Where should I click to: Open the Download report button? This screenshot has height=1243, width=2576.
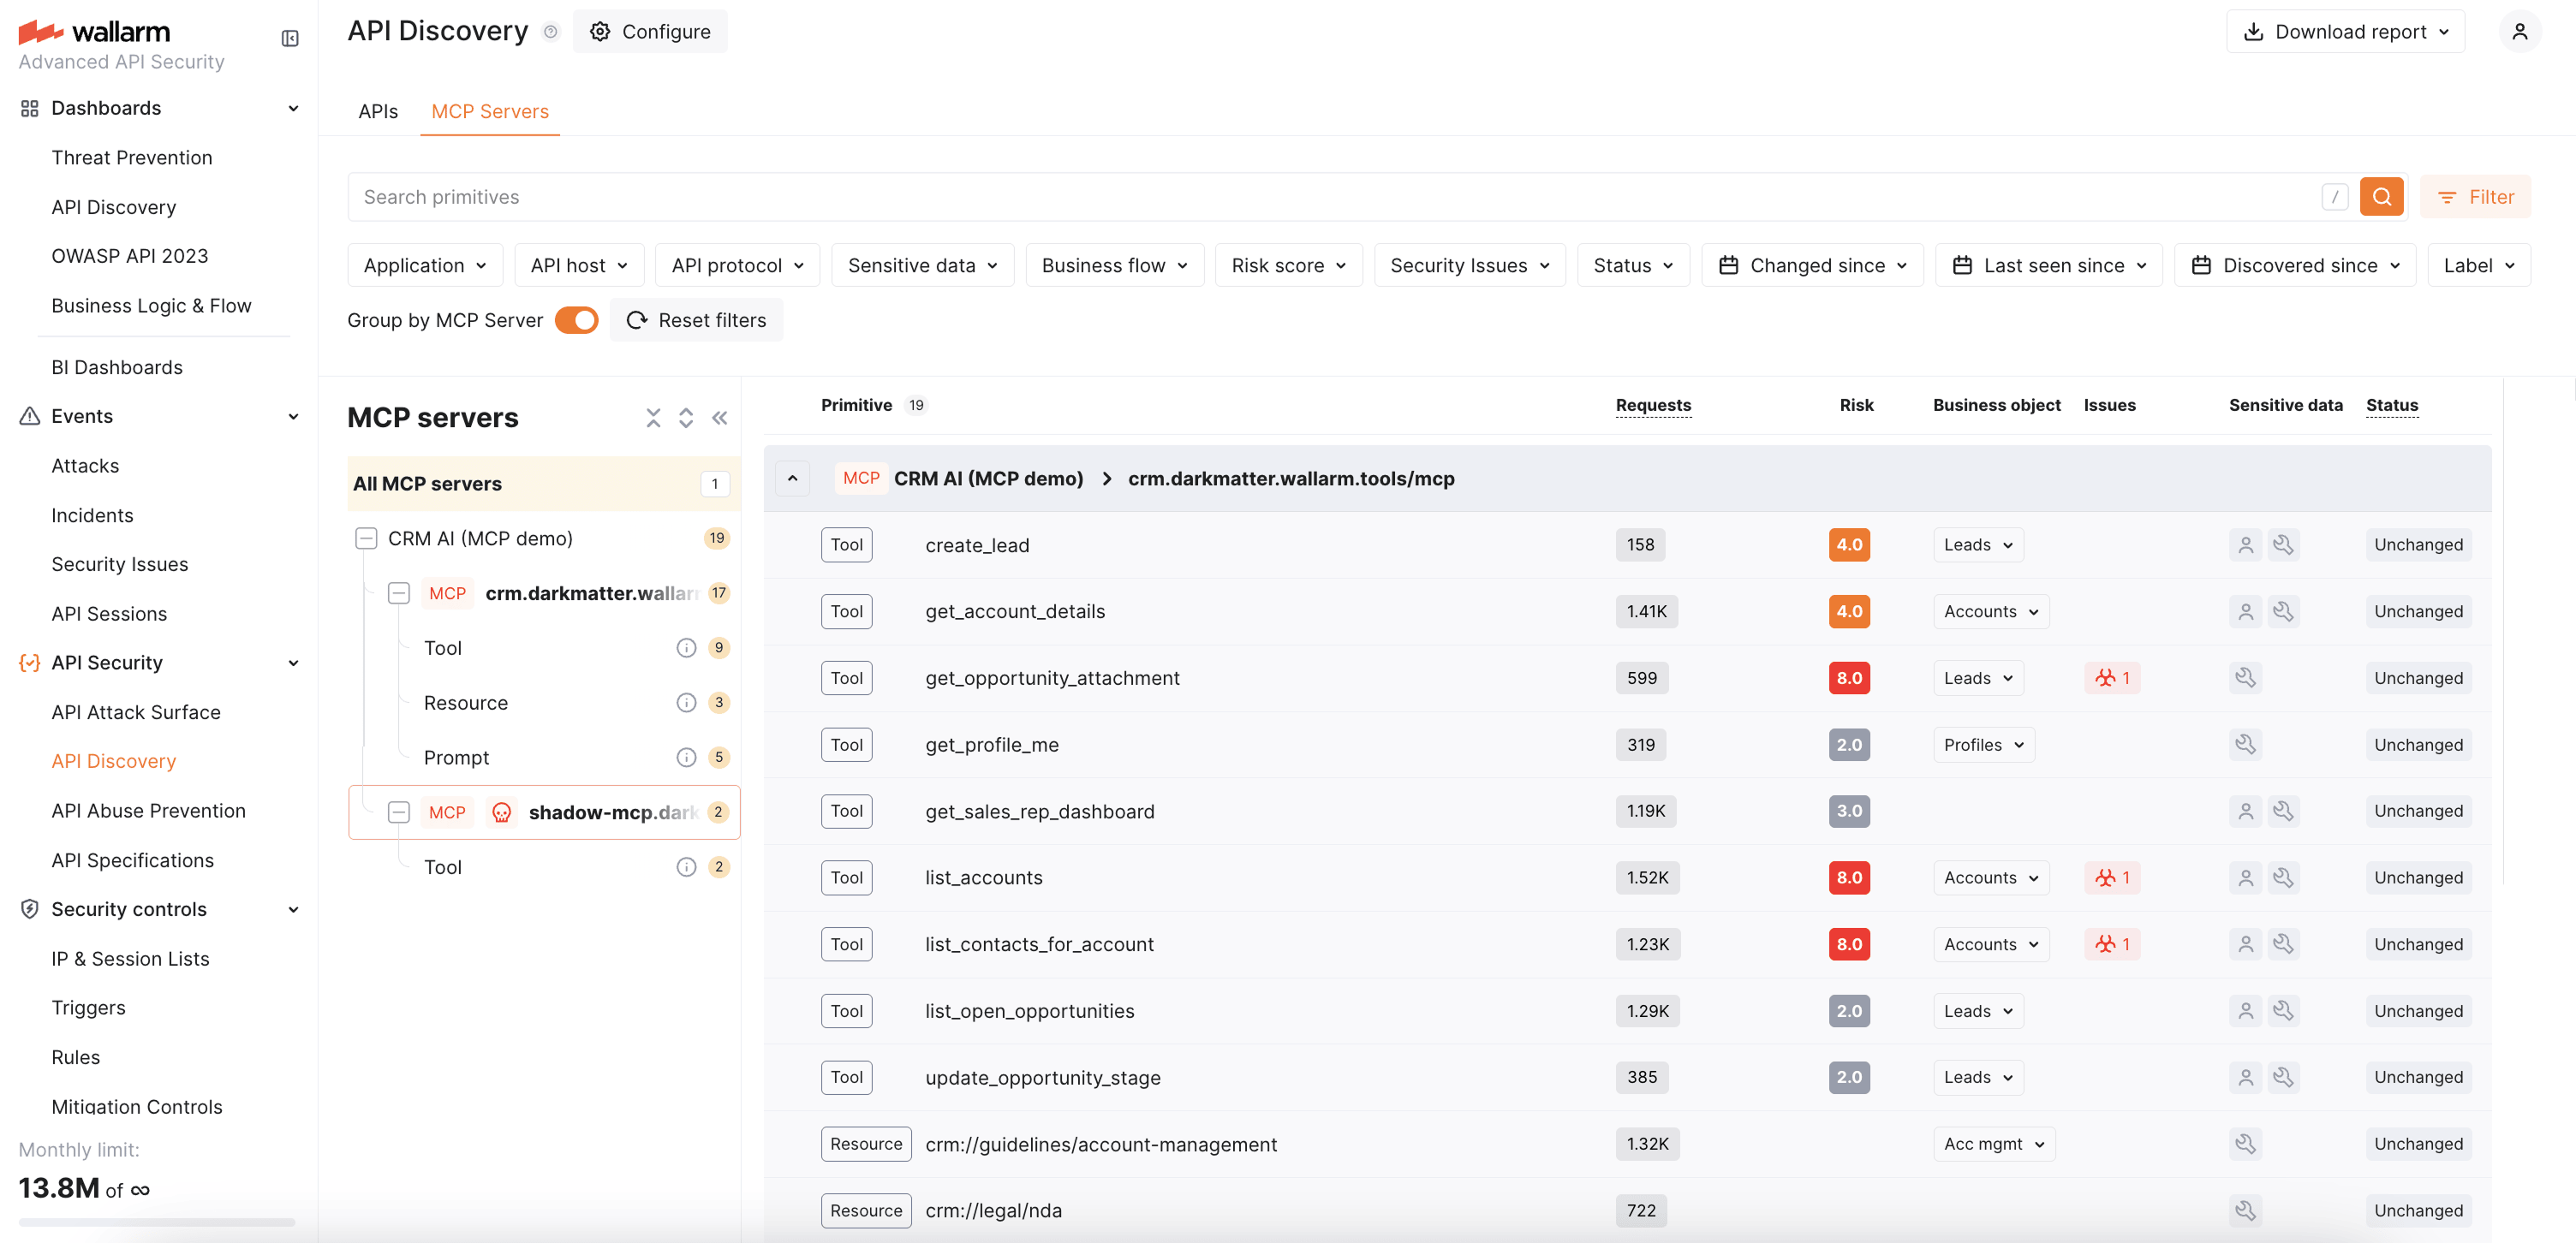click(x=2345, y=32)
